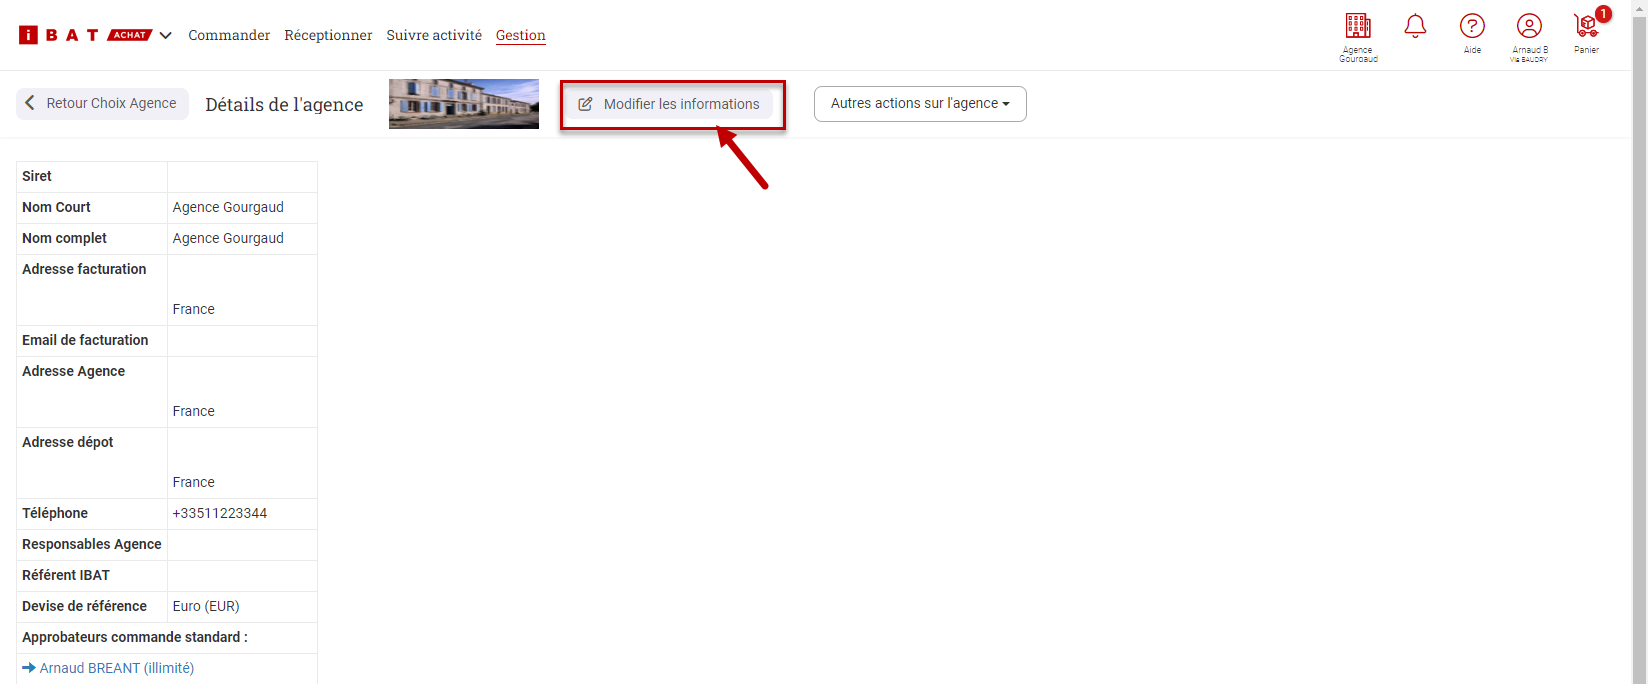Click the telephone number +33511223344
The width and height of the screenshot is (1648, 684).
click(x=220, y=513)
